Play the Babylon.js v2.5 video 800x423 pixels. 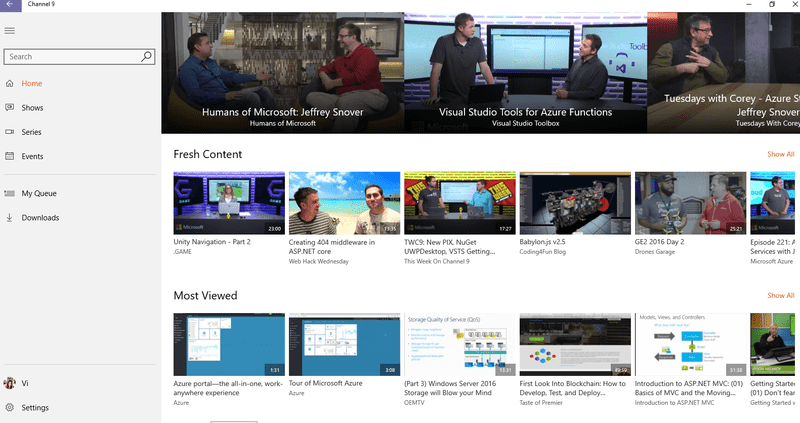pos(575,203)
